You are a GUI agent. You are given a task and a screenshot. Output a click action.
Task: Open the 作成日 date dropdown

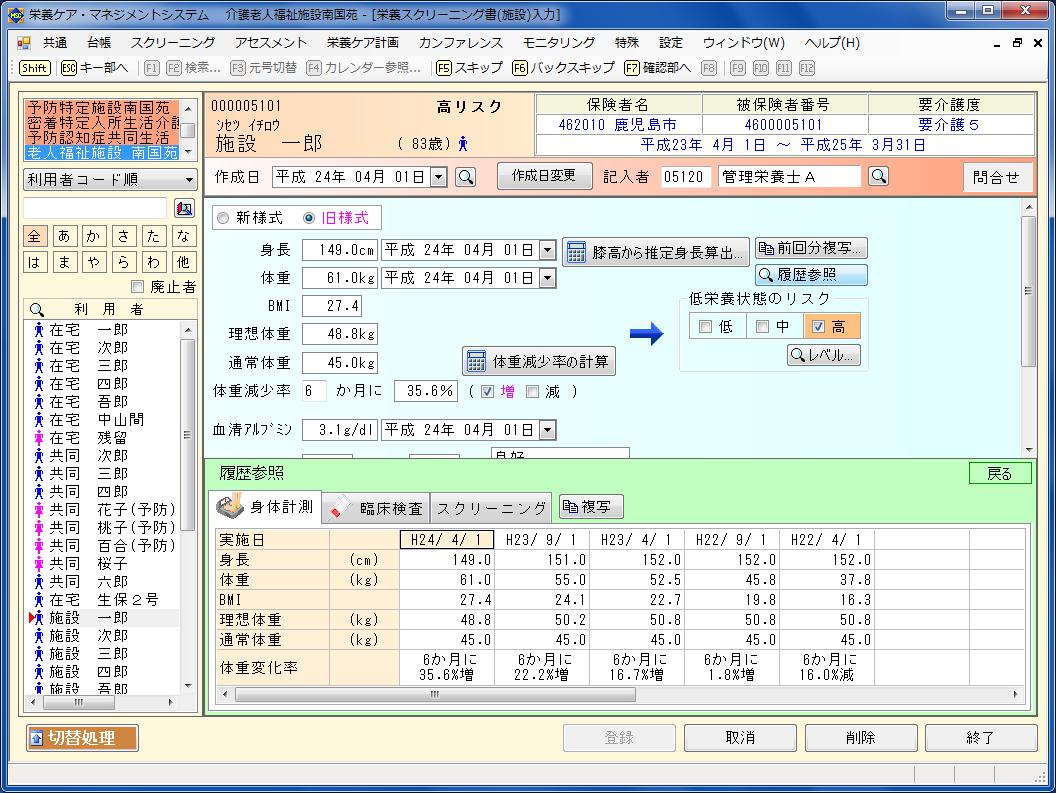click(438, 177)
